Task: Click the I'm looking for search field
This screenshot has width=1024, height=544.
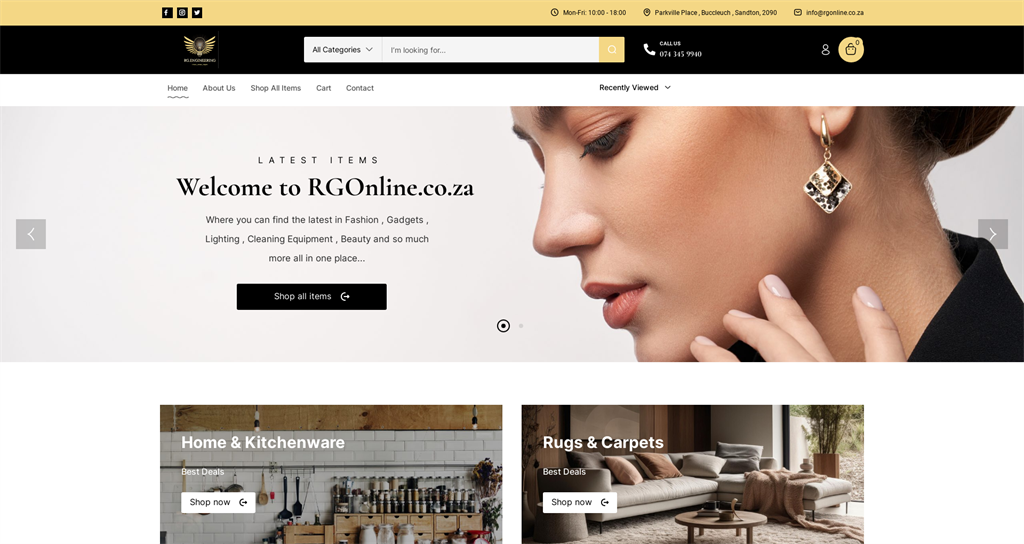Action: click(490, 50)
